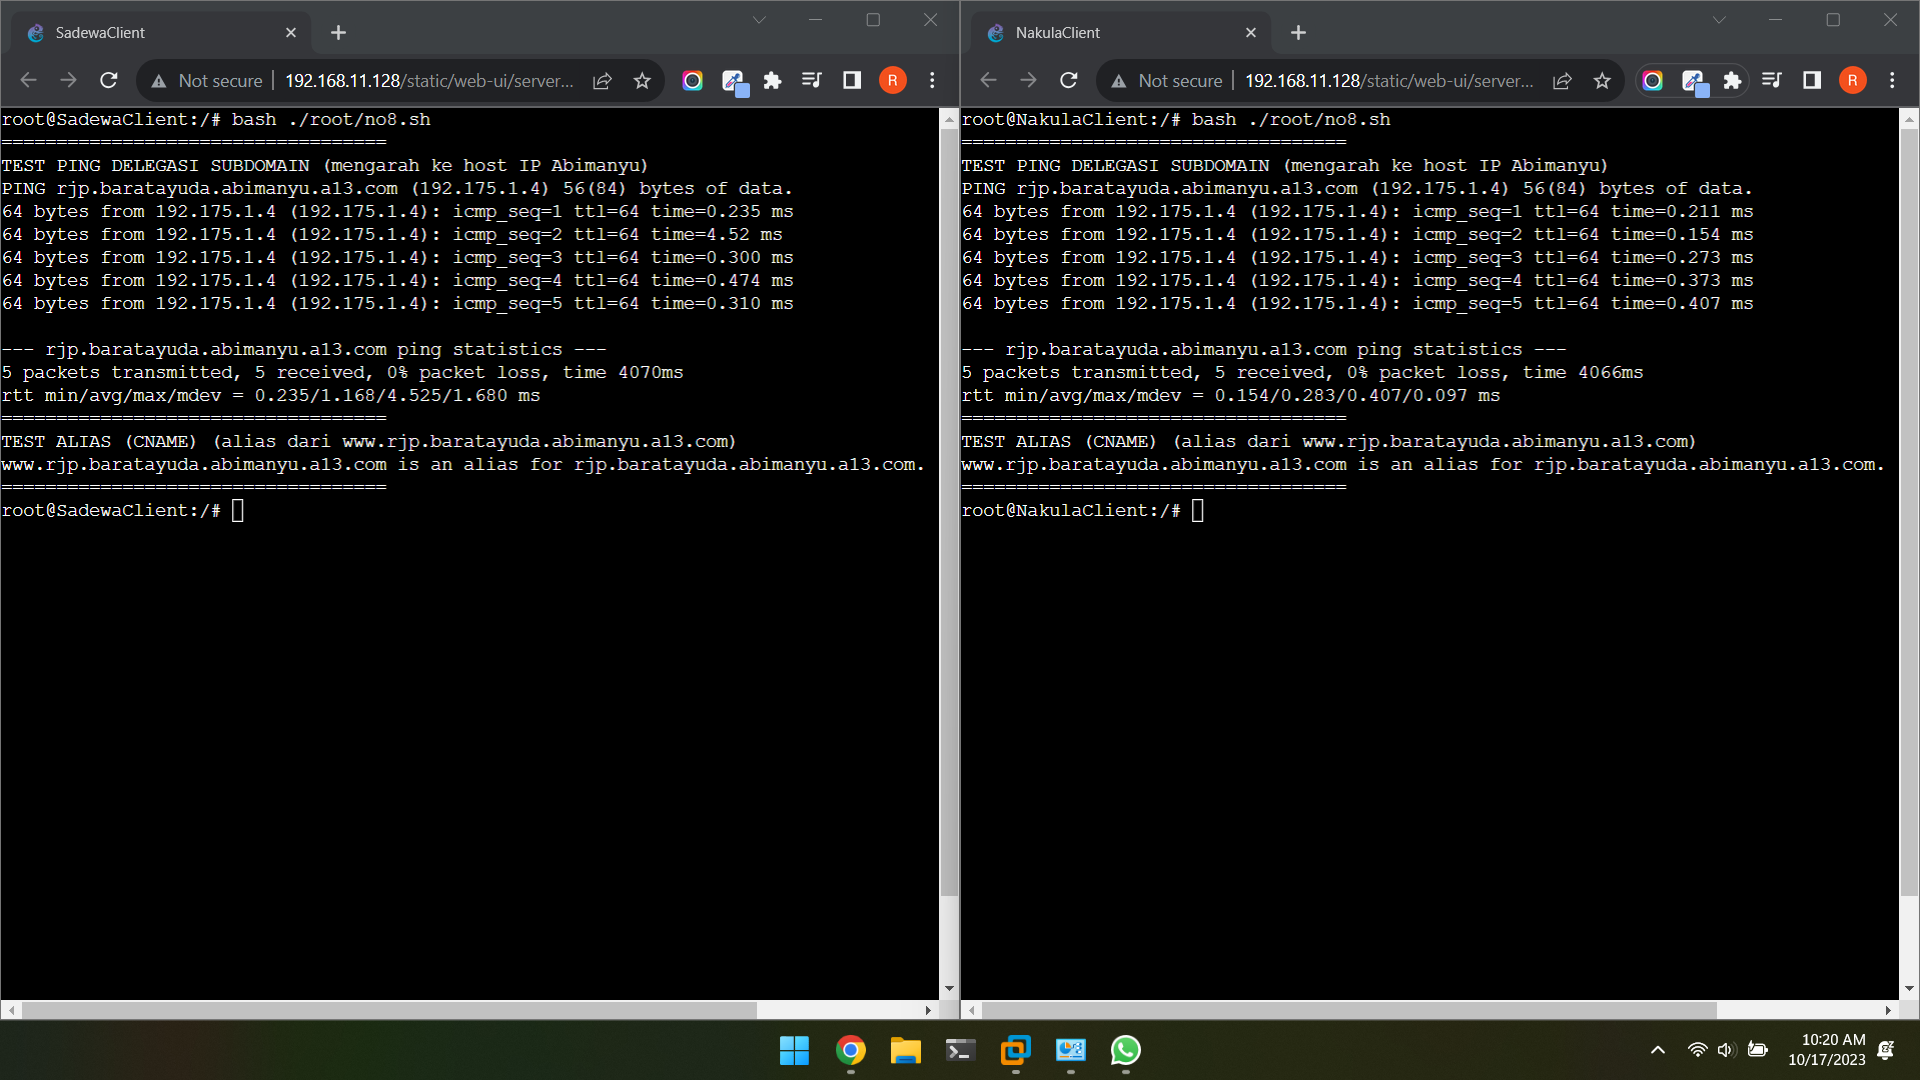Image resolution: width=1920 pixels, height=1080 pixels.
Task: Select the color picker extension in toolbar
Action: click(735, 80)
